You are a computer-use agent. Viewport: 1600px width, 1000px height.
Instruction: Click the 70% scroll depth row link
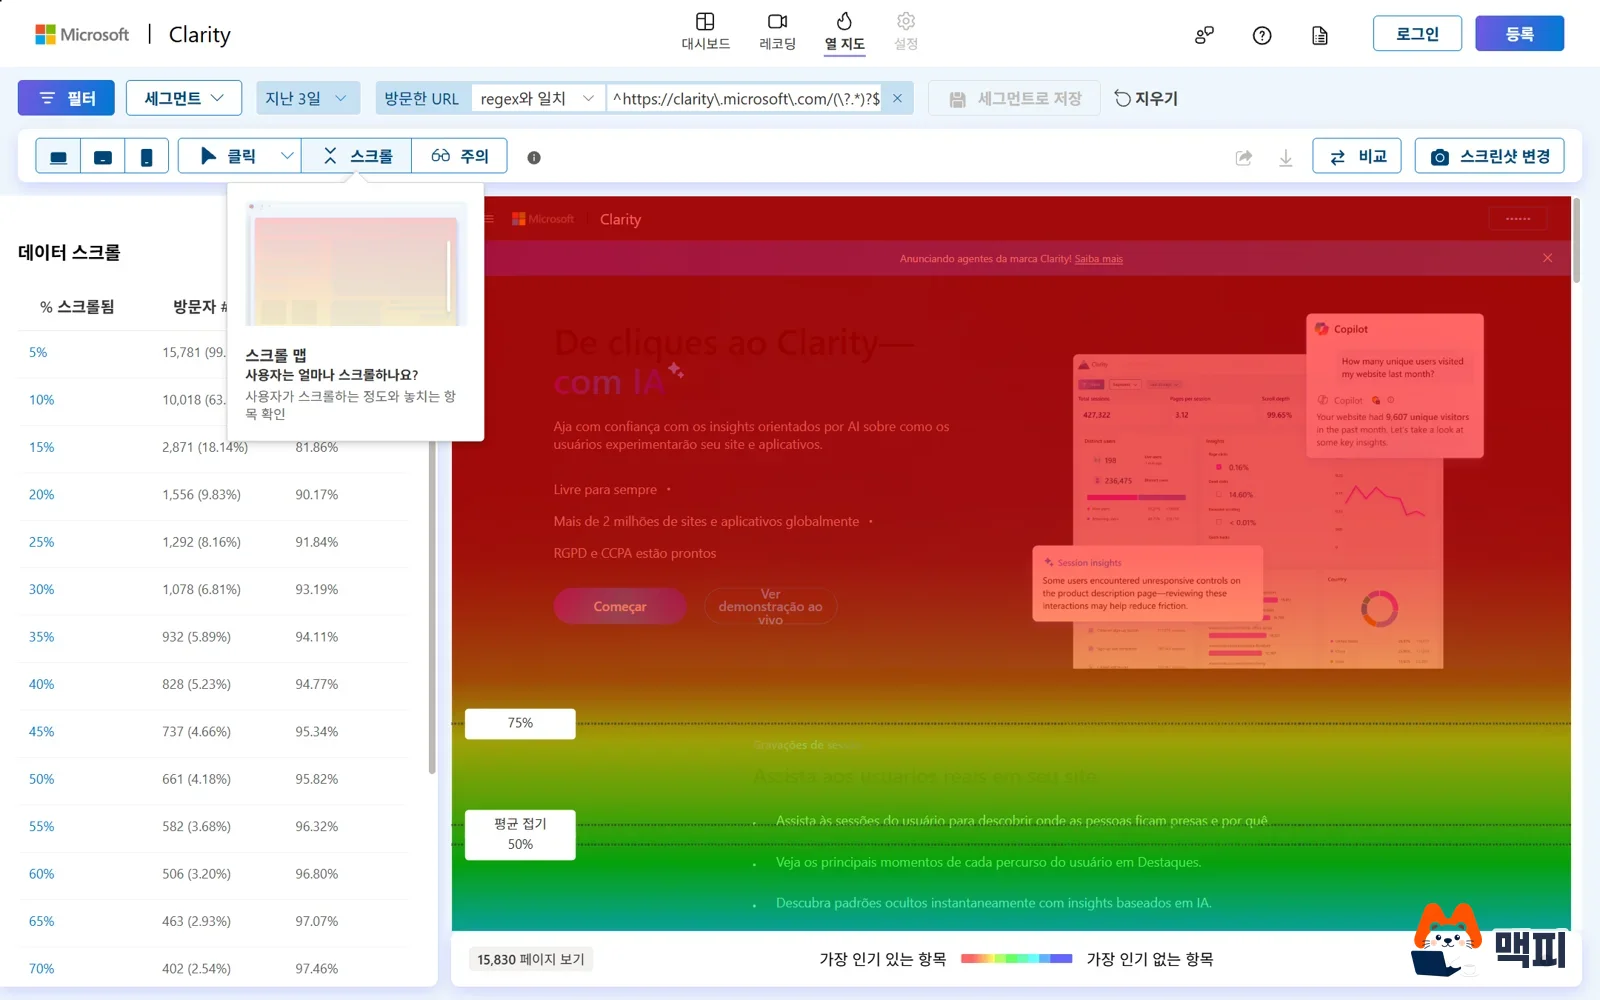coord(42,968)
